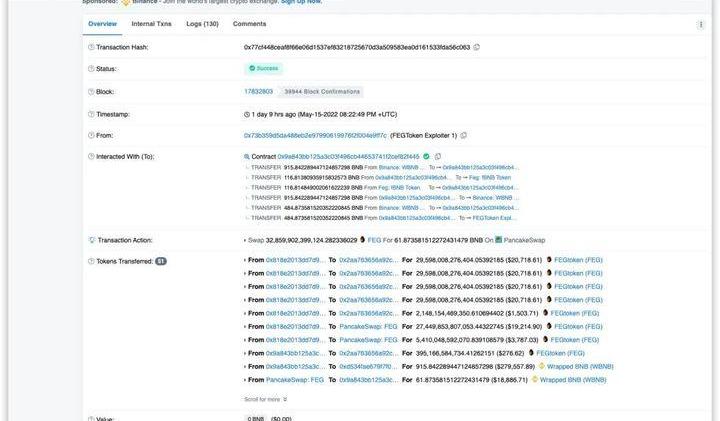Image resolution: width=720 pixels, height=421 pixels.
Task: Click FEG icon in the $3,787.03 transfer row
Action: [x=545, y=340]
